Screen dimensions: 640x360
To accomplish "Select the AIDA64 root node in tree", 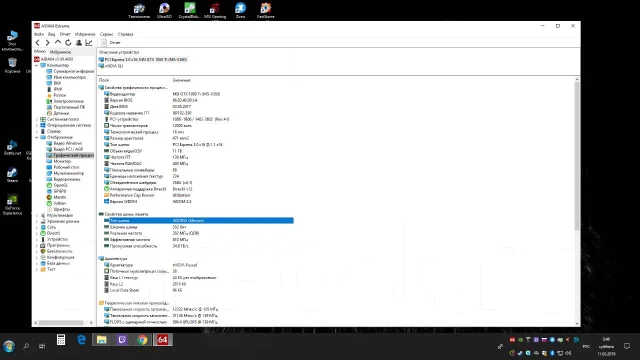I will coord(54,59).
